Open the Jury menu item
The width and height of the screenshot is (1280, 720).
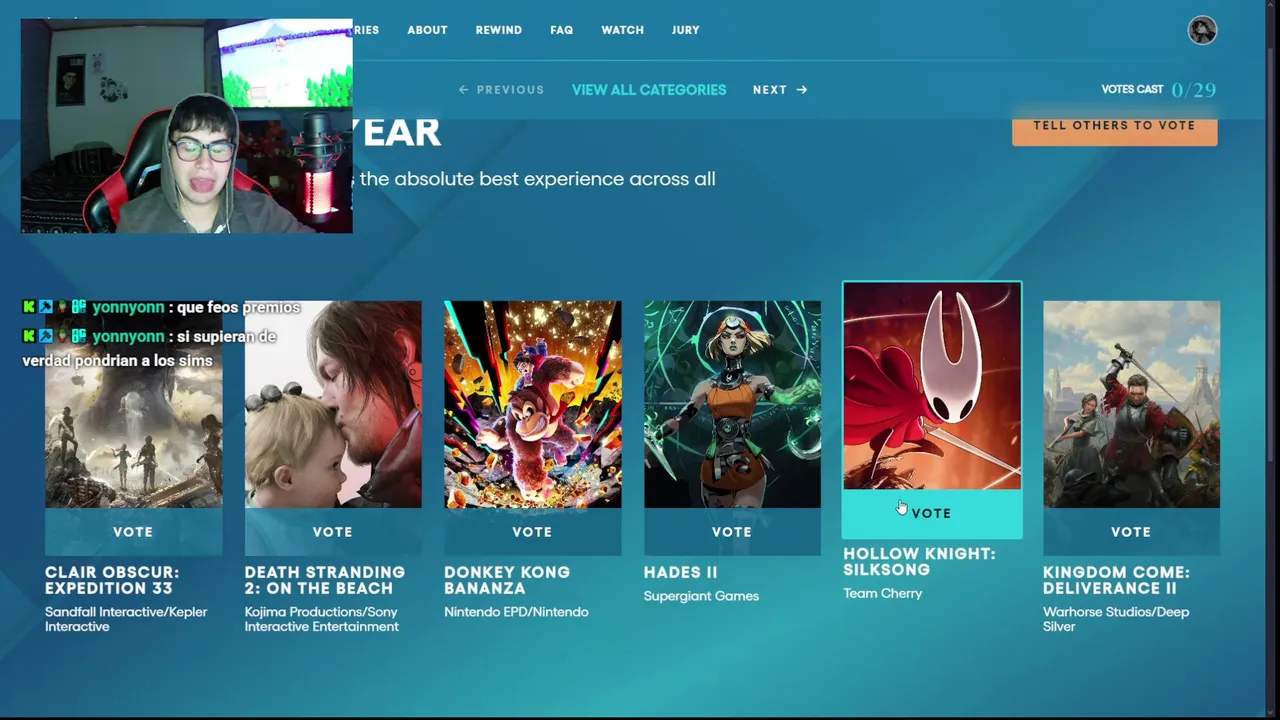(686, 30)
